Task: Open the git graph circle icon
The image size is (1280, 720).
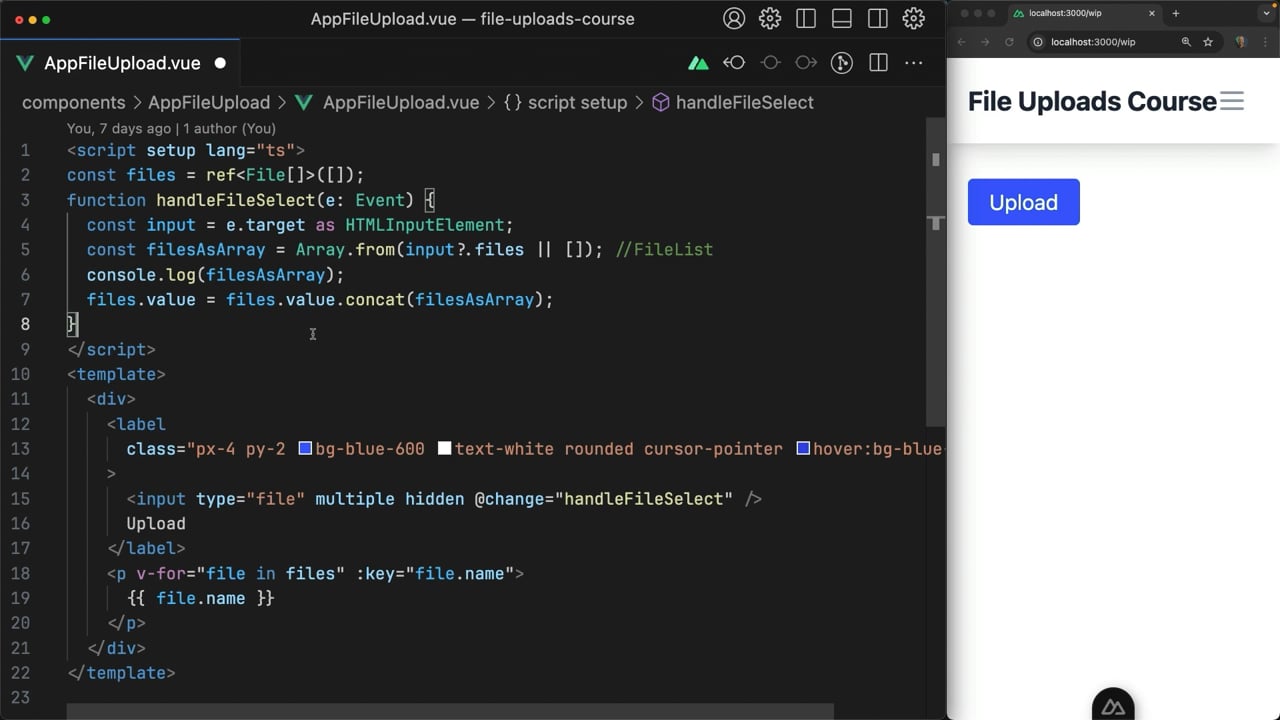Action: click(842, 63)
